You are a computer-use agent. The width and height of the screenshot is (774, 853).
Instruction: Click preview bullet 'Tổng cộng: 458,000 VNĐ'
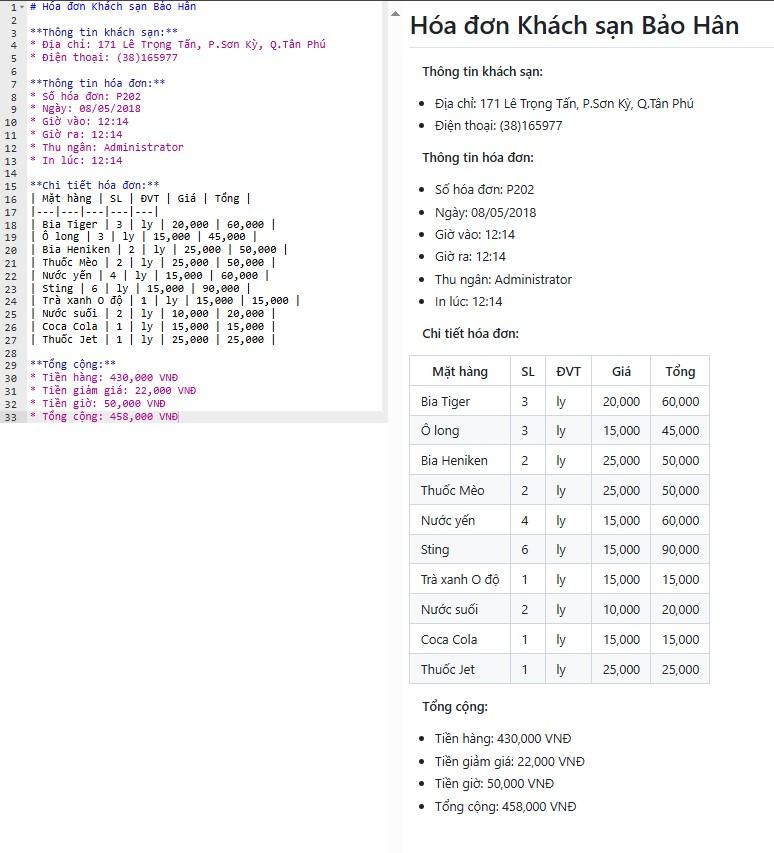tap(505, 807)
